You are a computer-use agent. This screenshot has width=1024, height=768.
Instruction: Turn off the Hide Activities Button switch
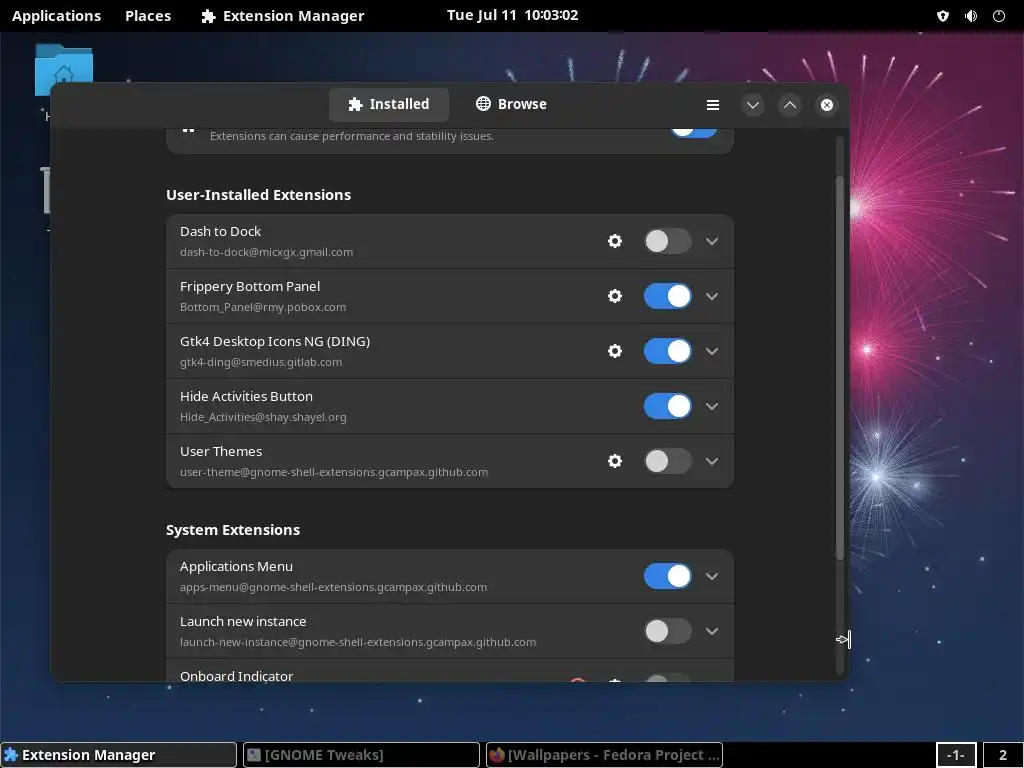tap(667, 406)
